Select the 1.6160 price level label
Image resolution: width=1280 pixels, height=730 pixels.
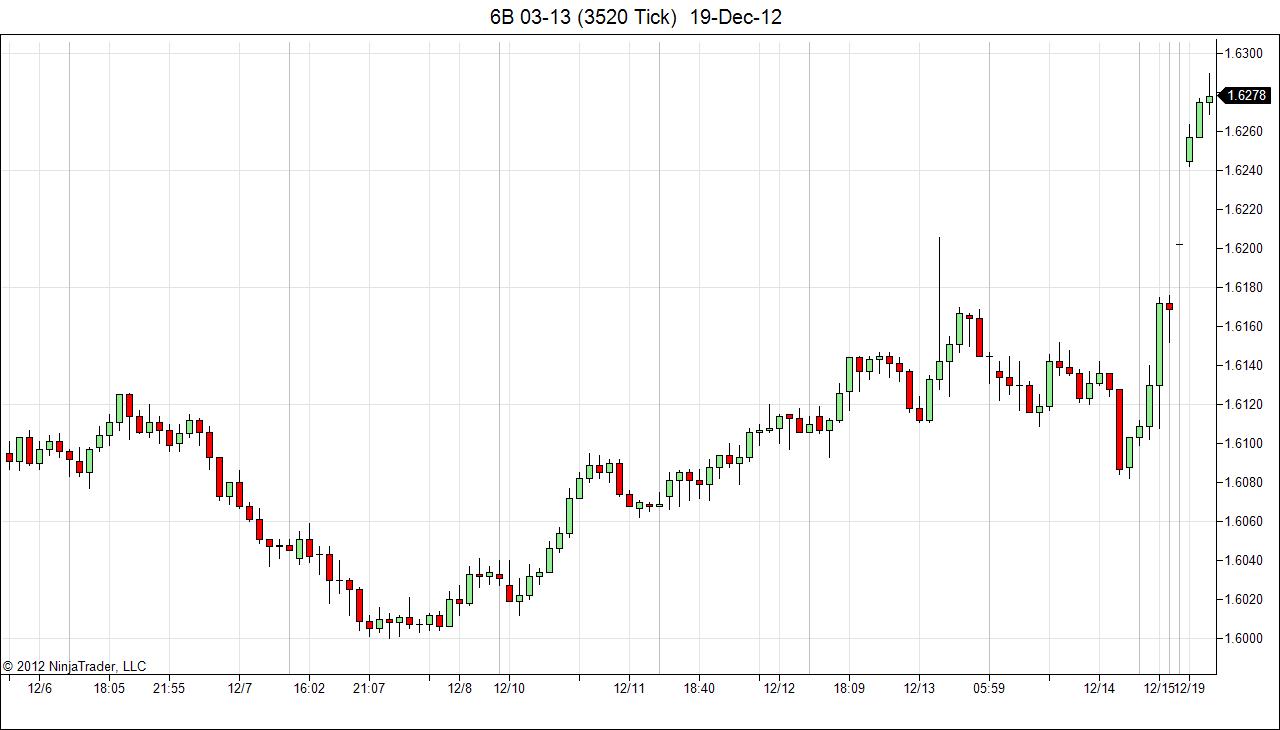[x=1245, y=326]
